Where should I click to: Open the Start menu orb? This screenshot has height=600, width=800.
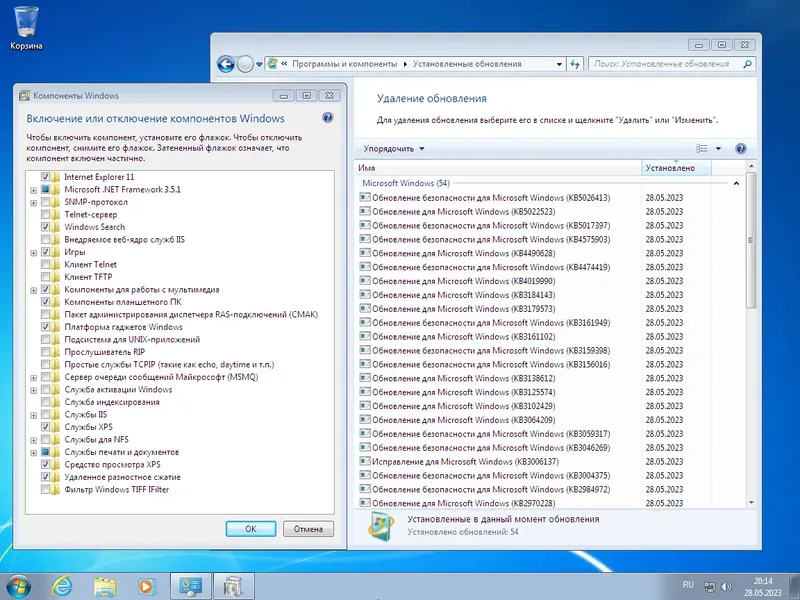point(18,587)
